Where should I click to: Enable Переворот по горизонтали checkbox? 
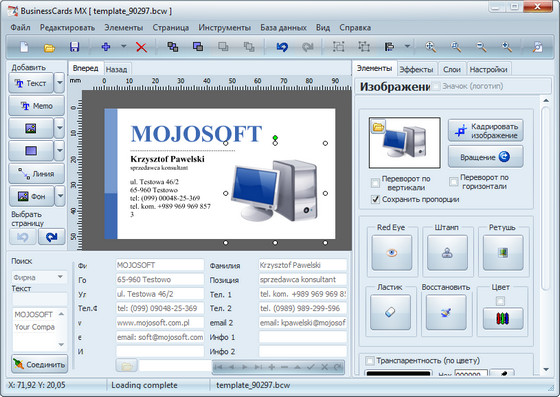454,182
